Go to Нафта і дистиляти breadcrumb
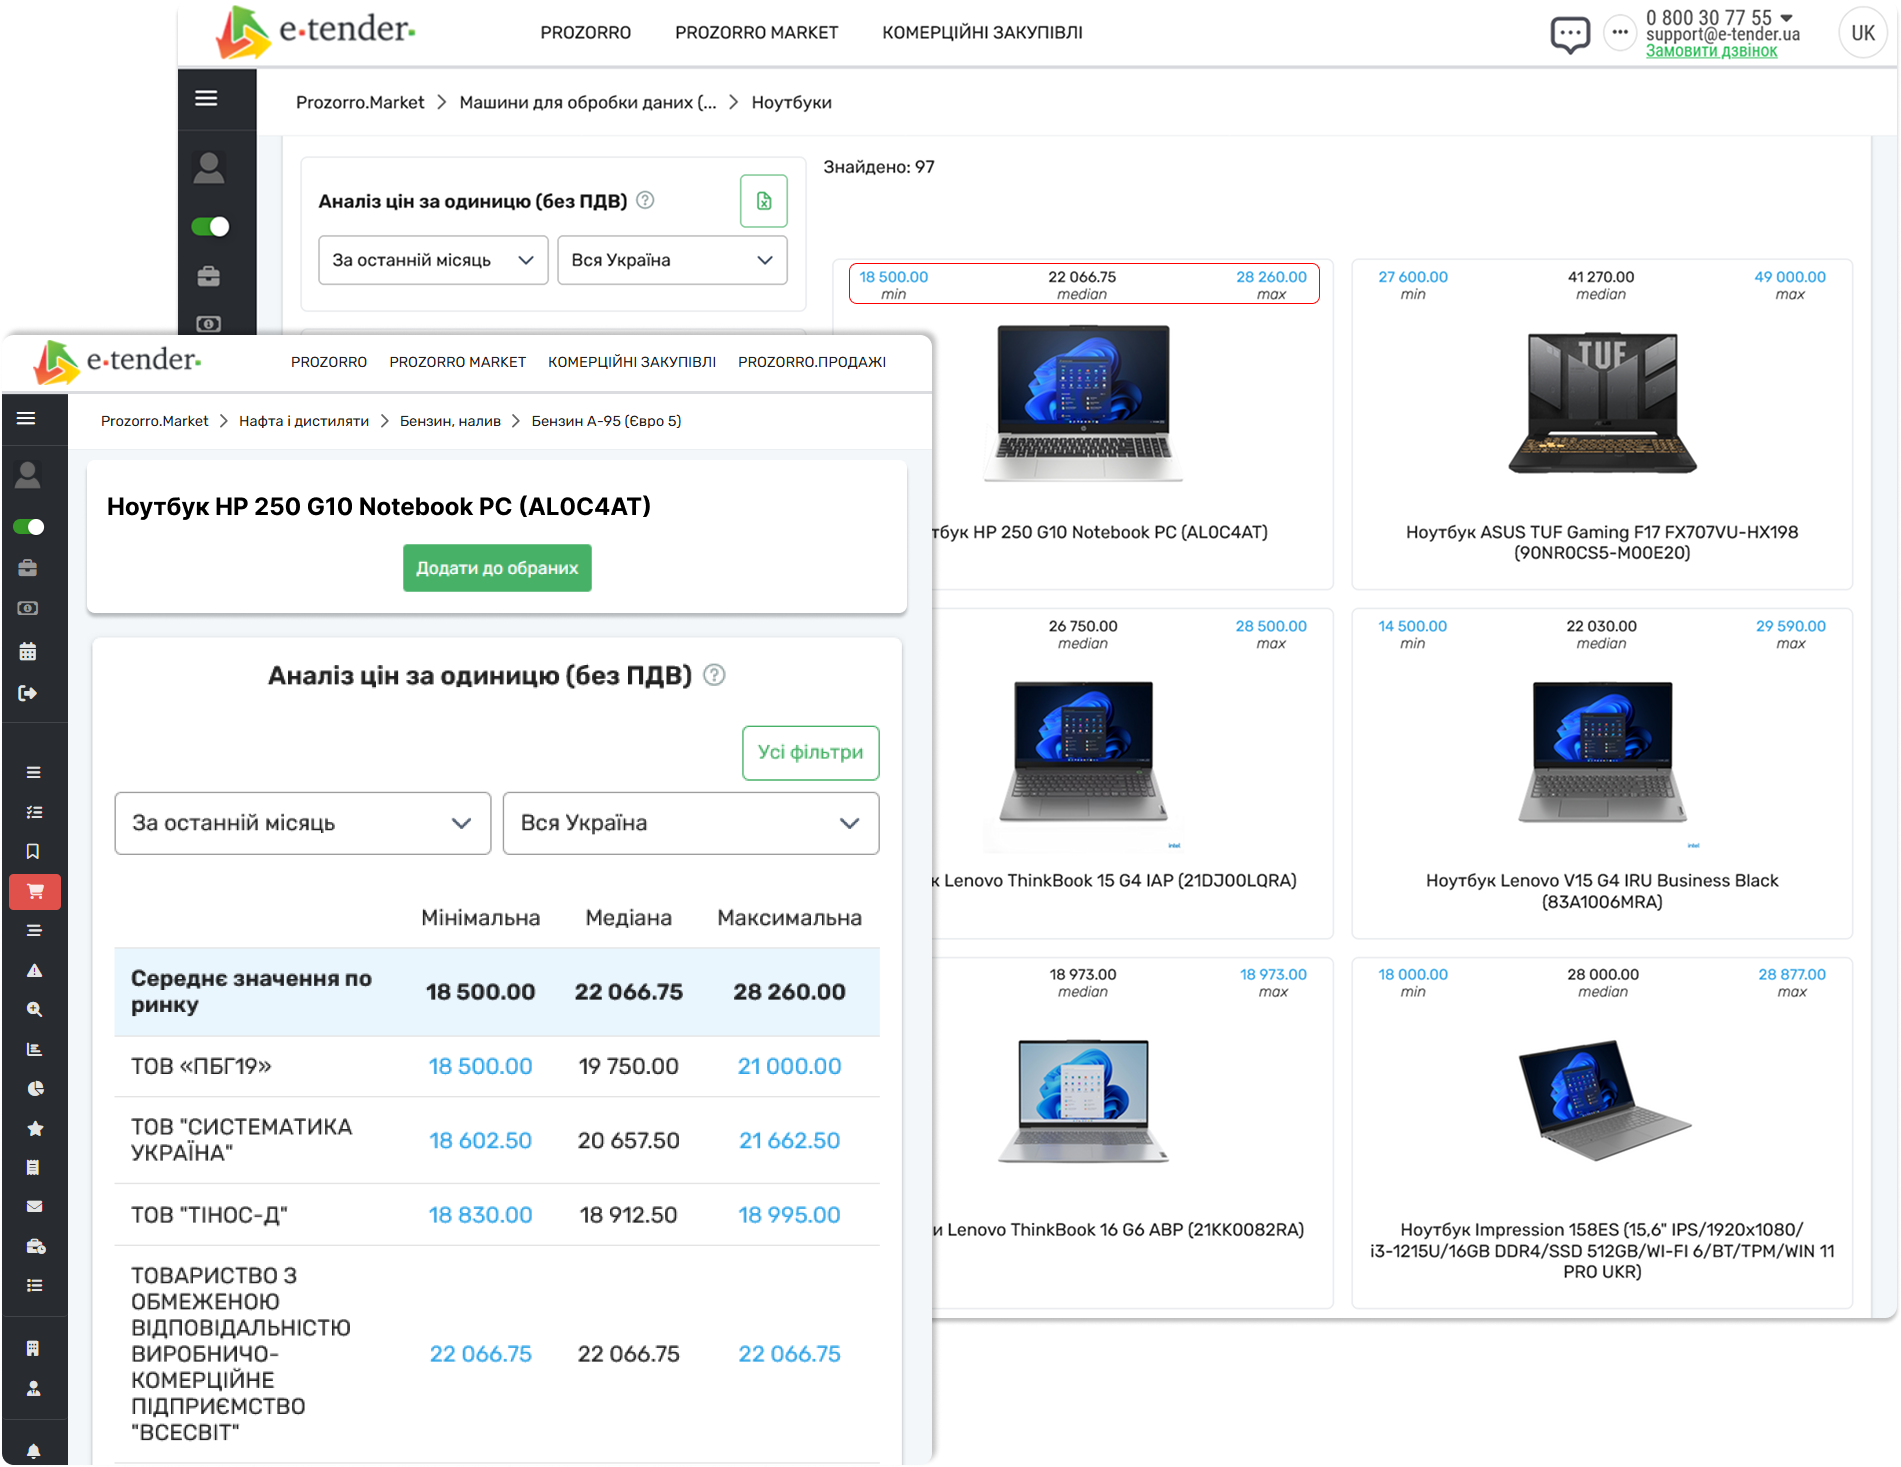1901x1467 pixels. point(304,421)
